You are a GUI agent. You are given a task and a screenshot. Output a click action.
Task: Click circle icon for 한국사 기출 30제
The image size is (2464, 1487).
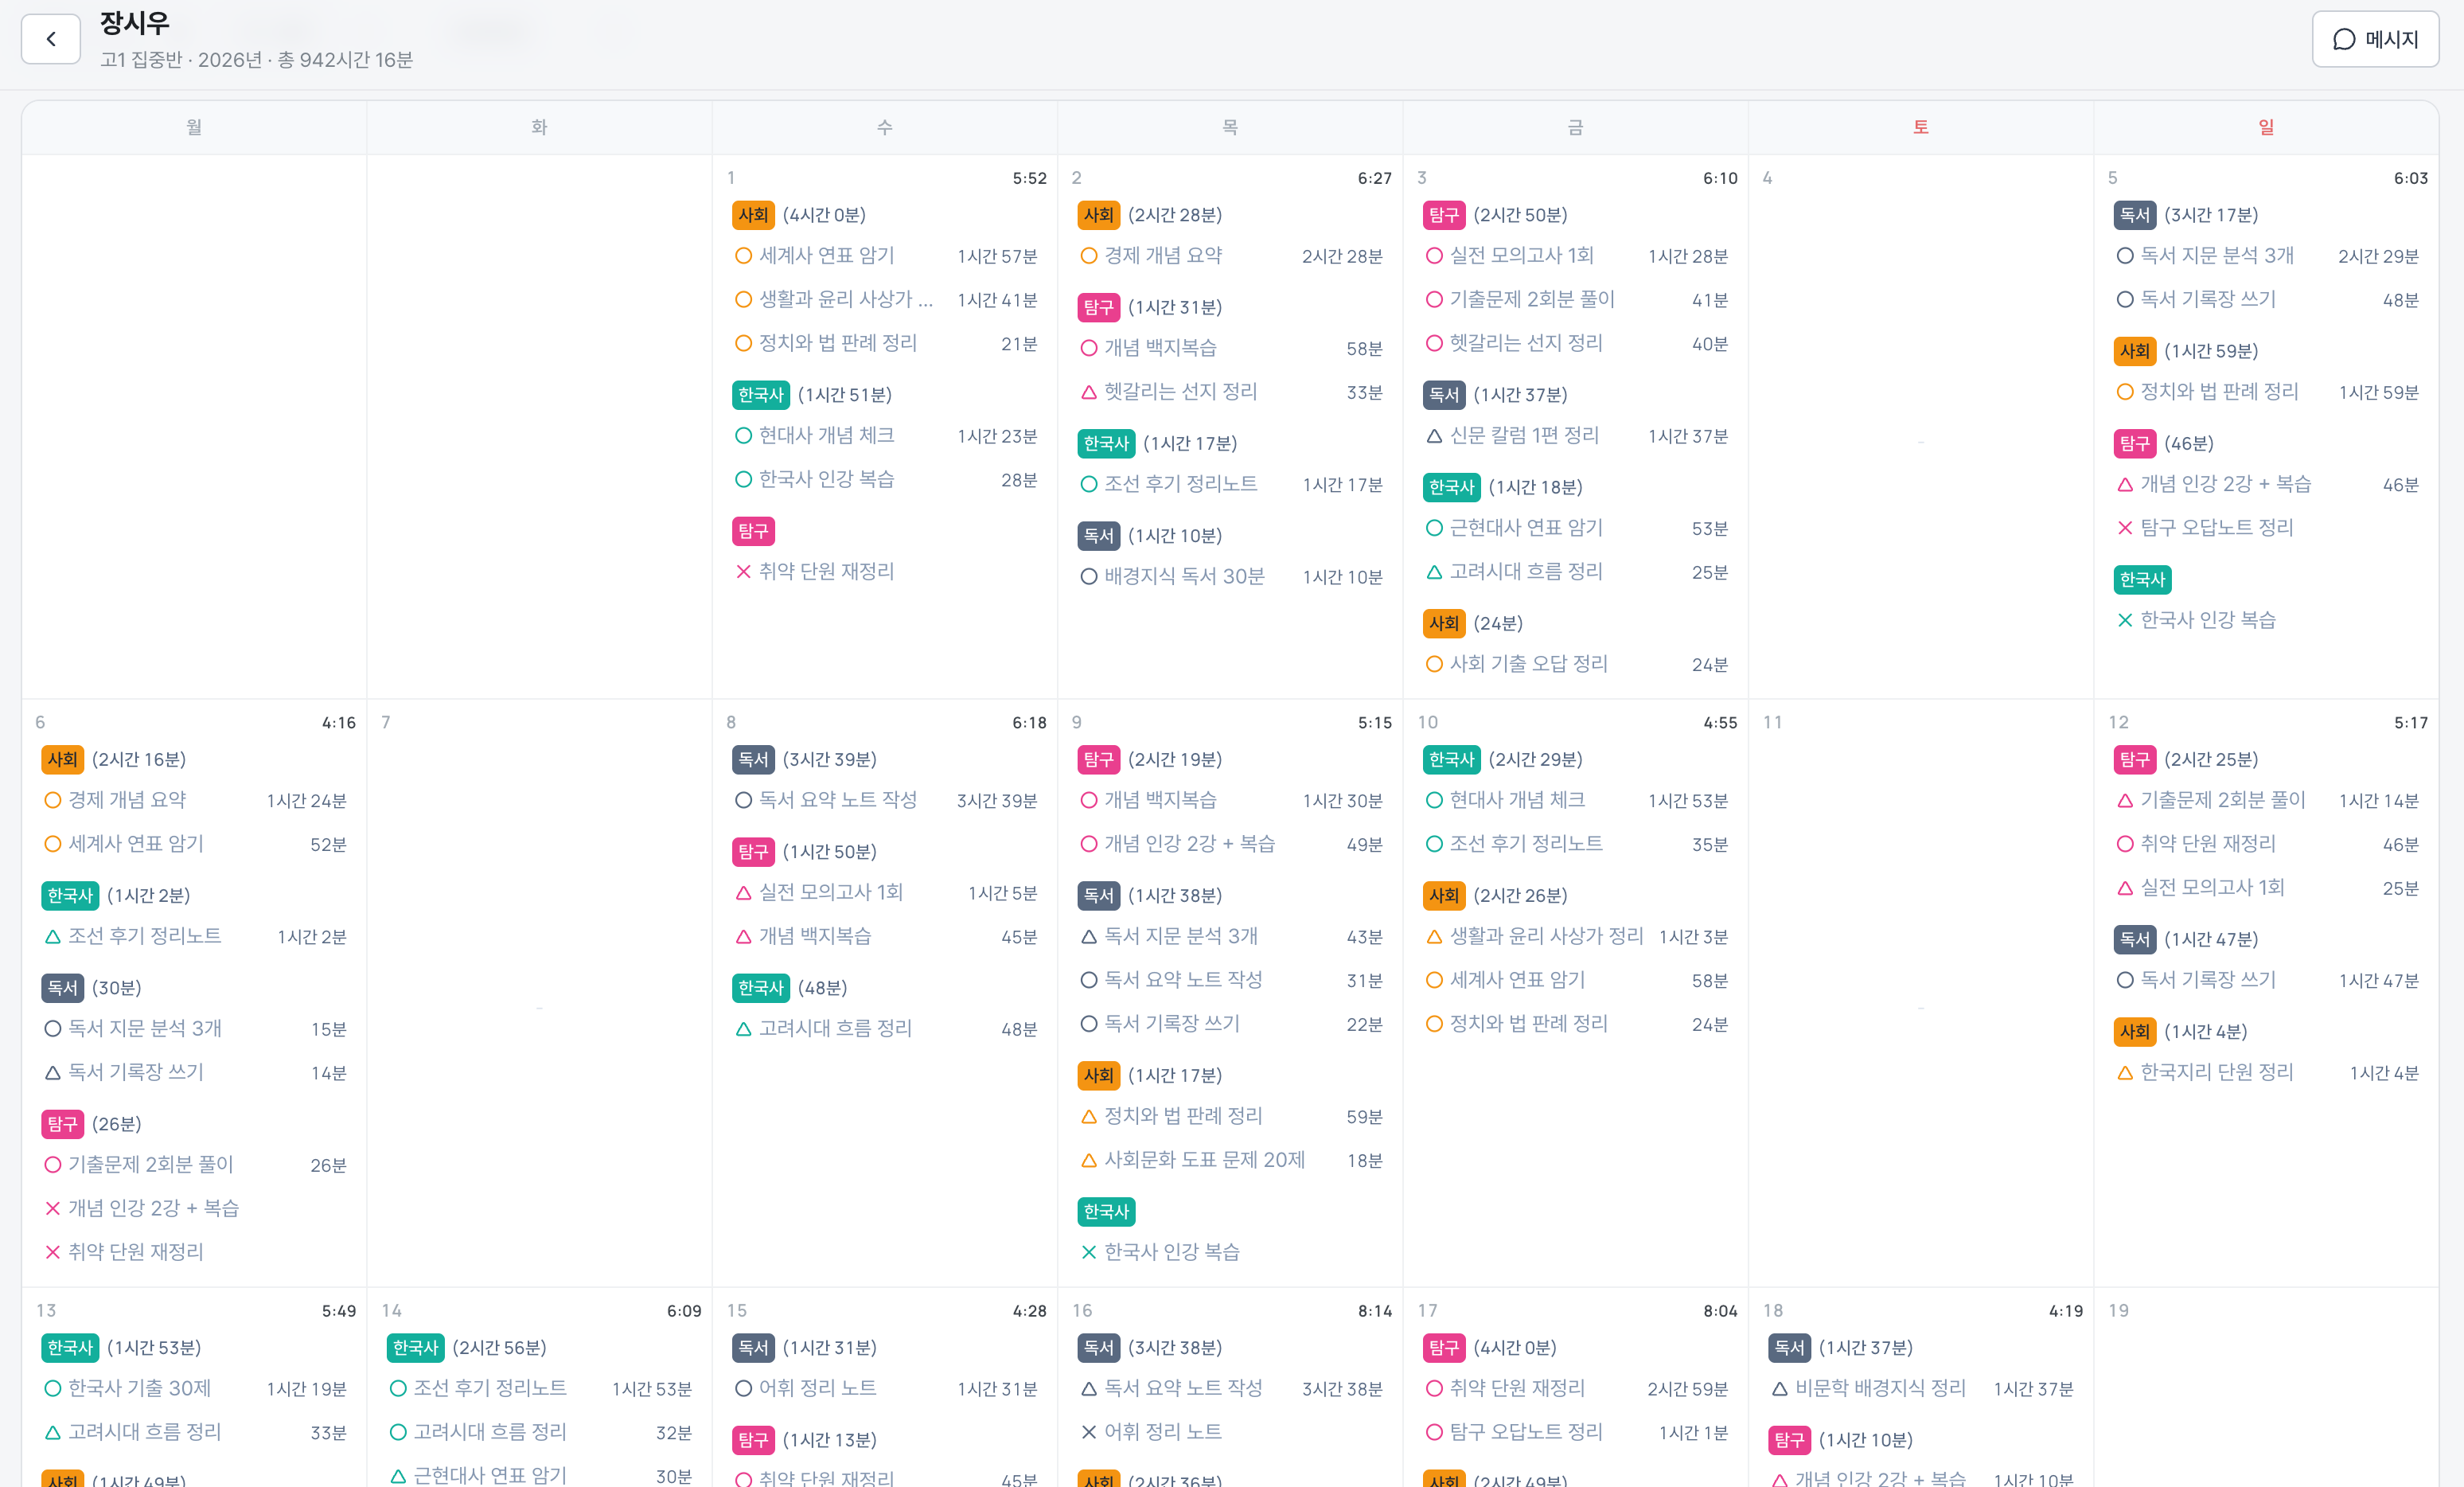(x=52, y=1388)
